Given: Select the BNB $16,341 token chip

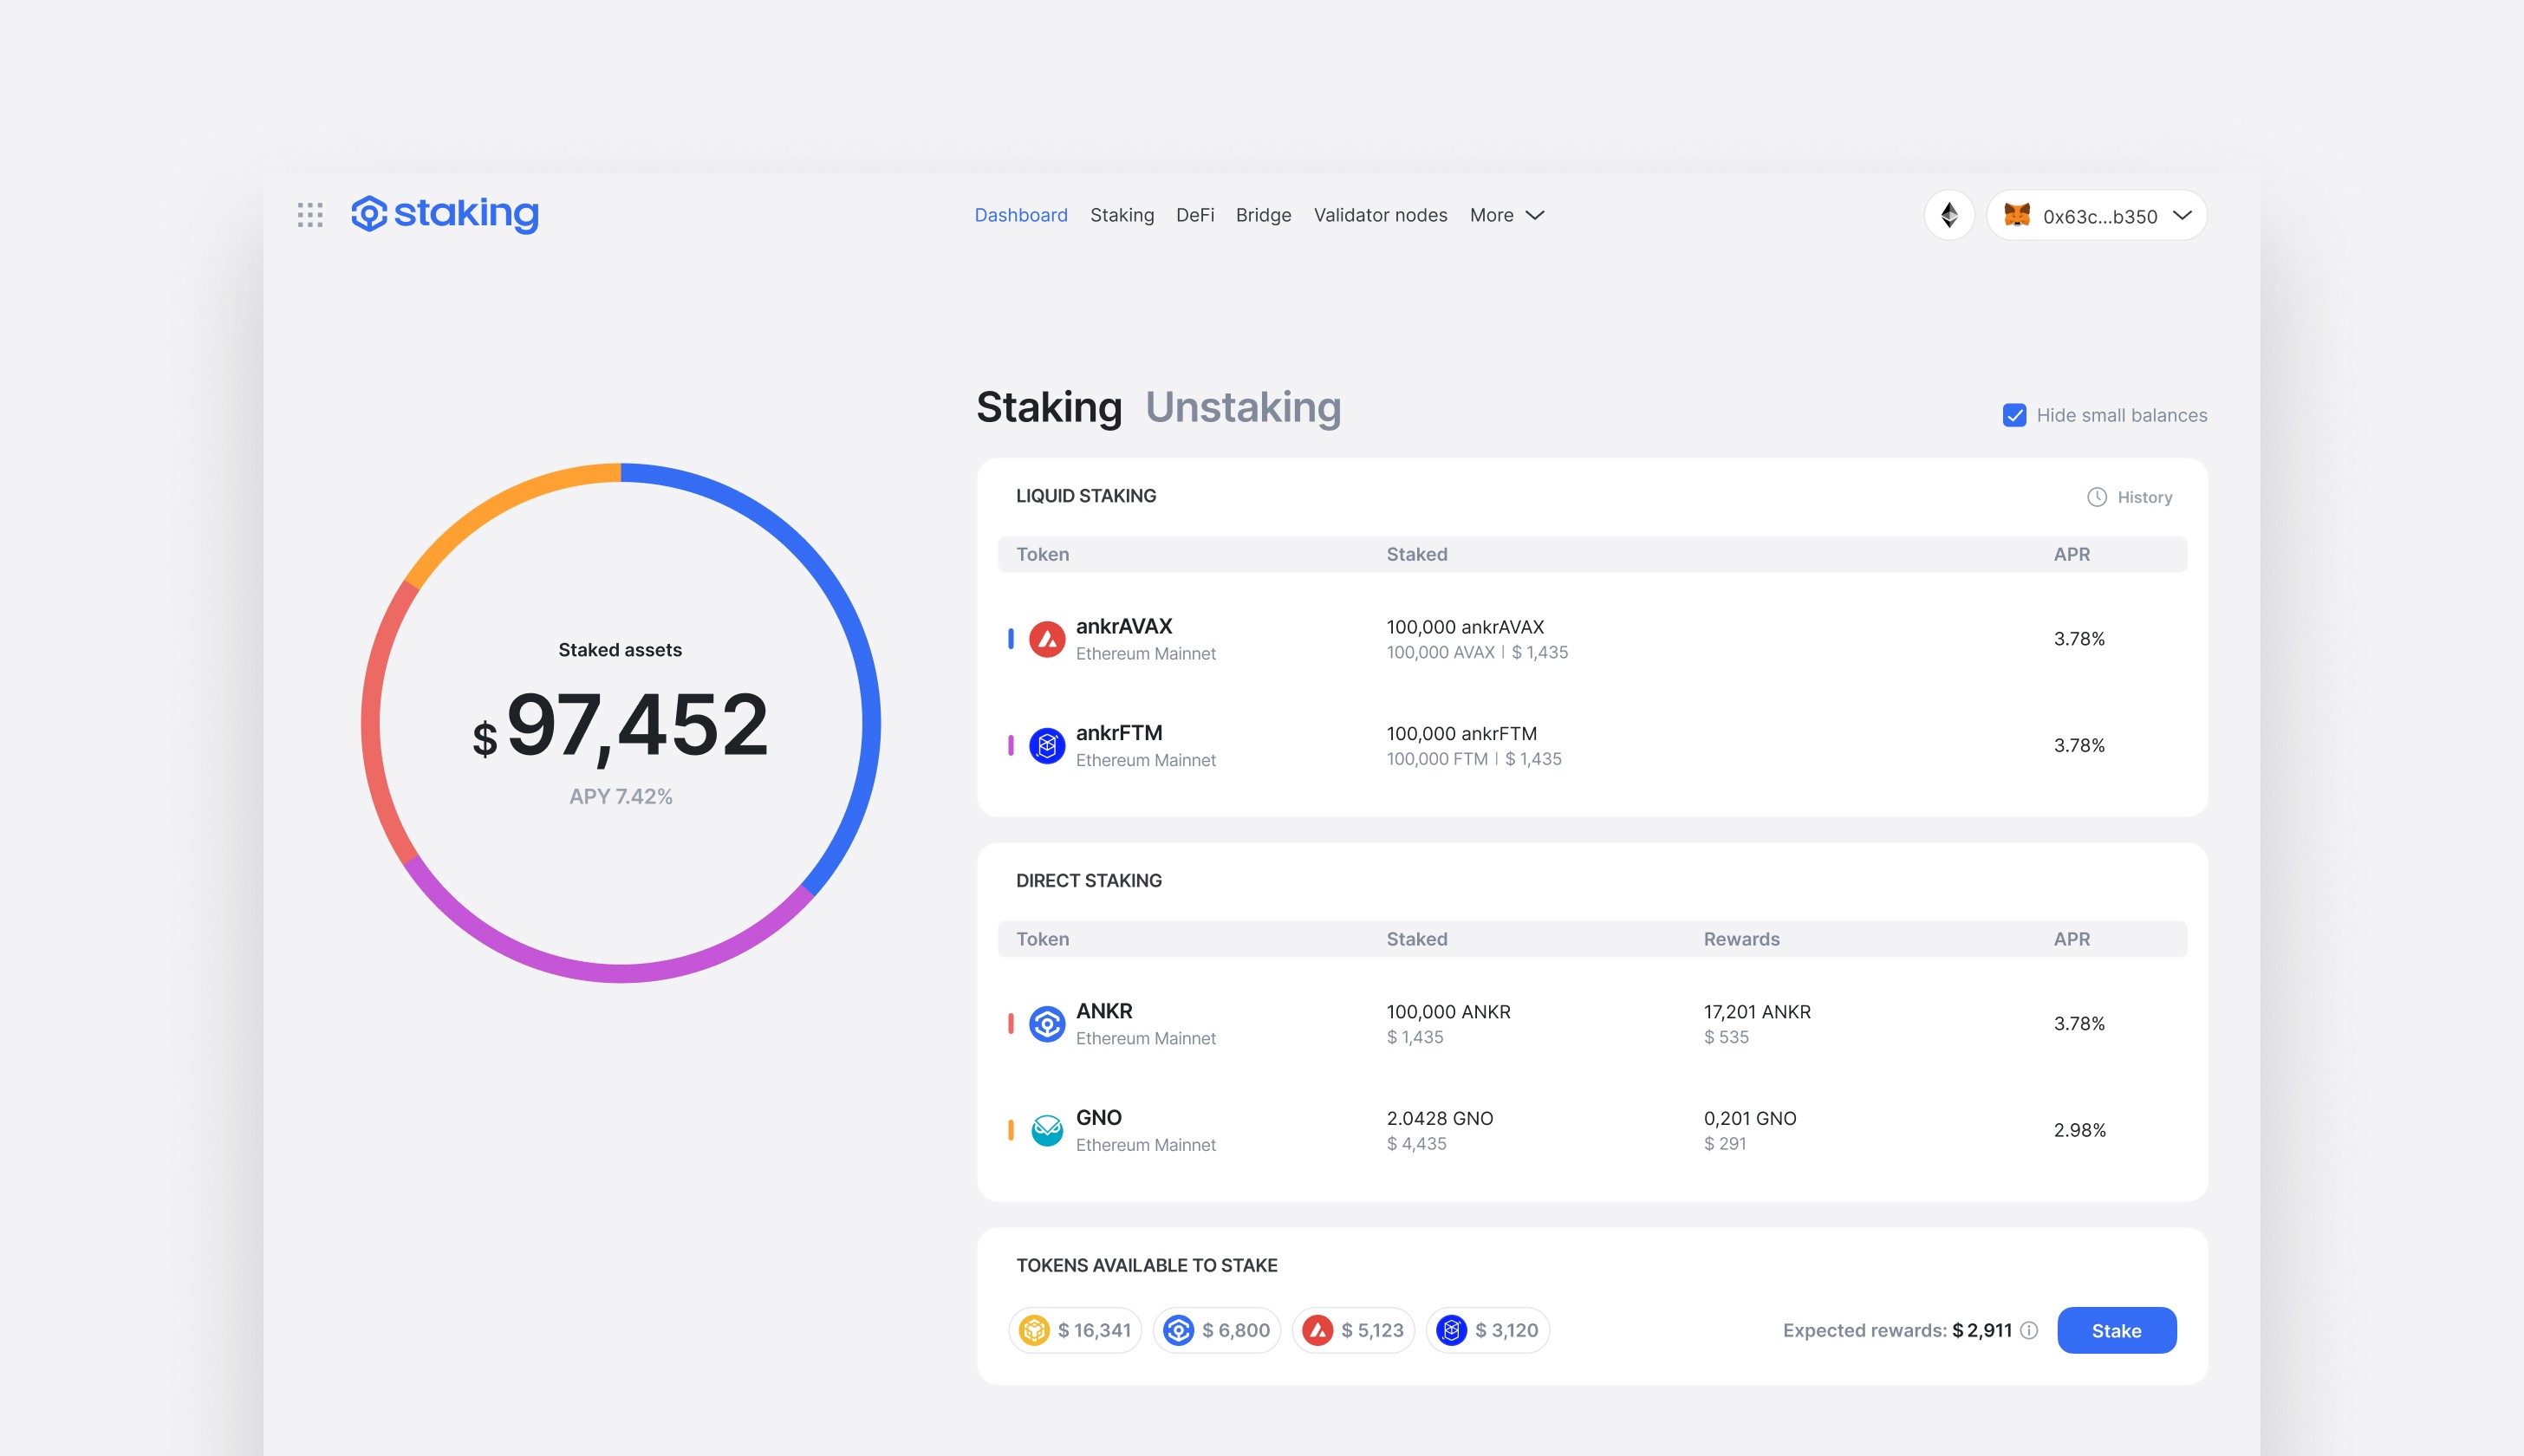Looking at the screenshot, I should click(x=1075, y=1331).
